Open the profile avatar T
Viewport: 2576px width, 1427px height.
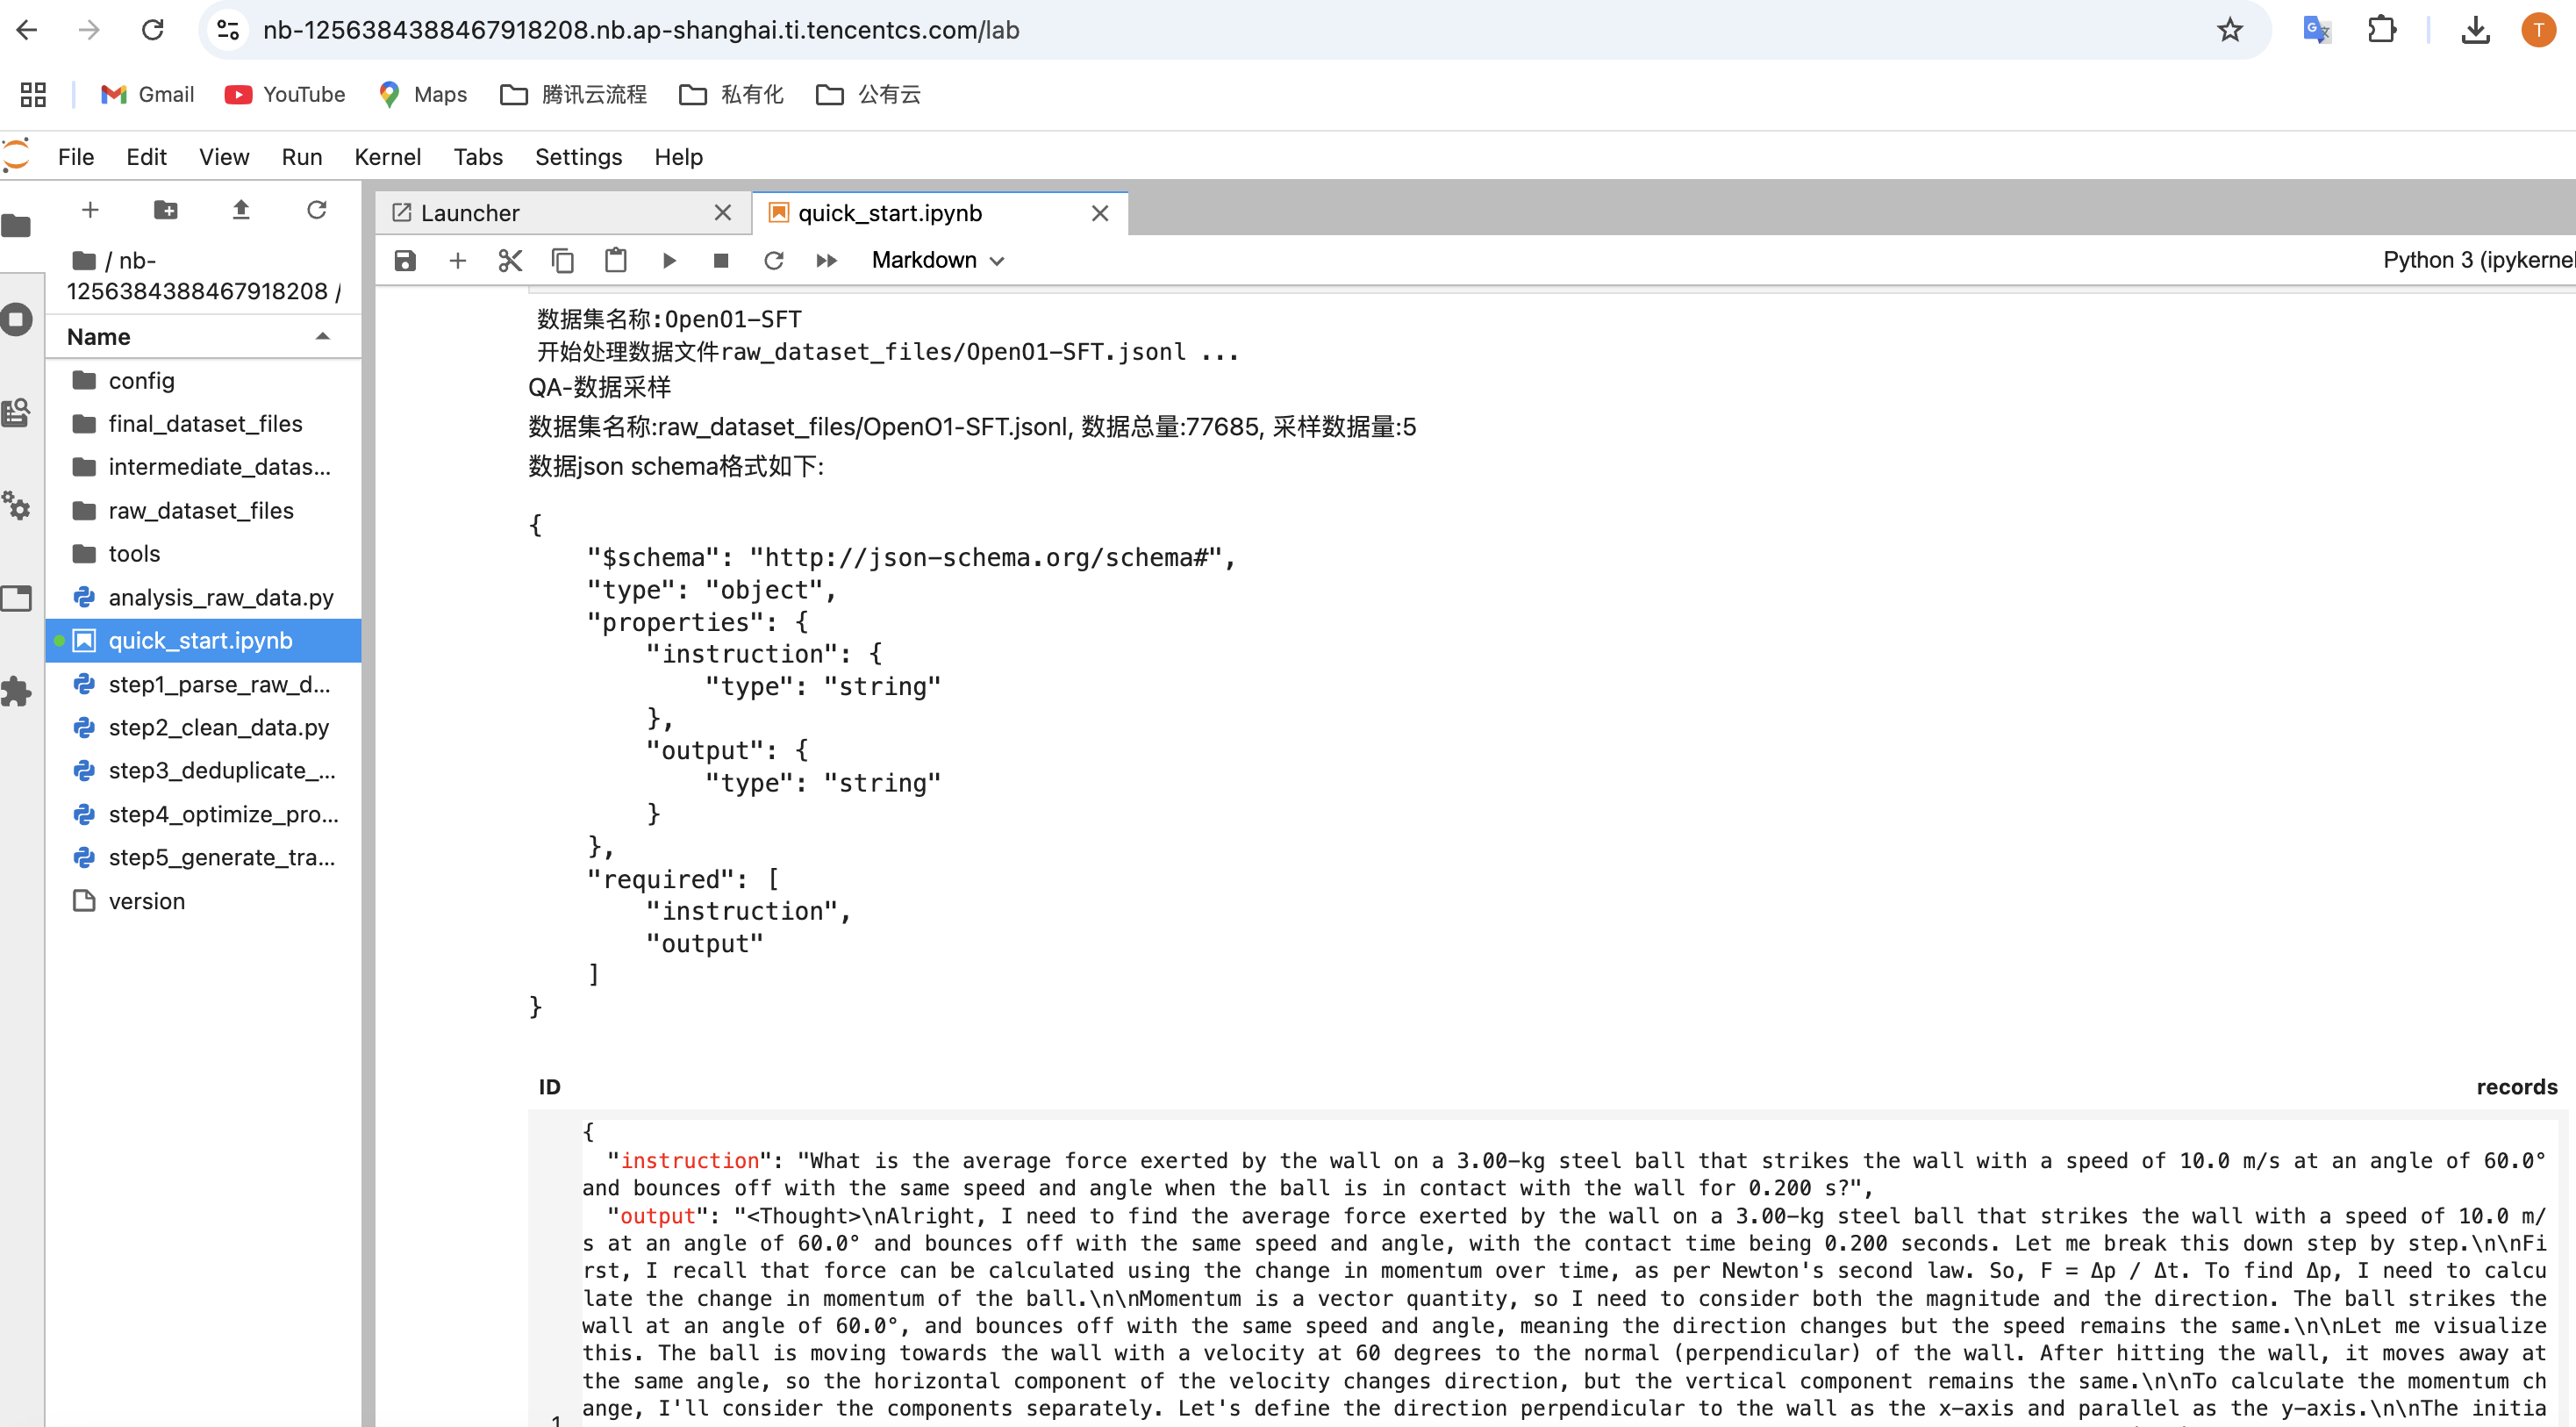(2538, 30)
